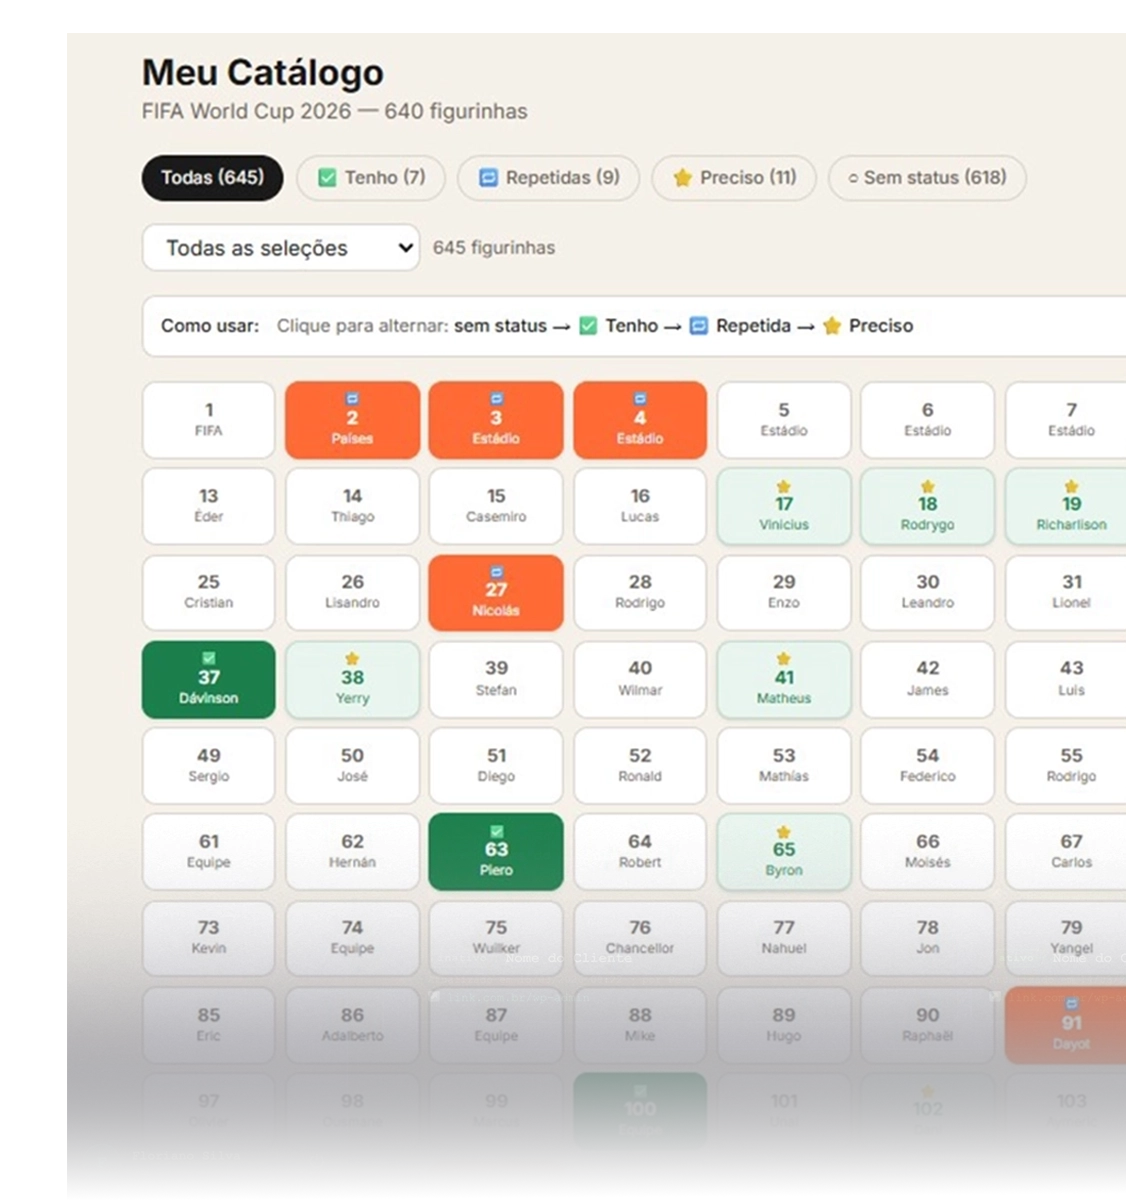Viewport: 1126px width, 1200px height.
Task: Click the checkmark icon on Dávinson sticker 37
Action: [x=208, y=659]
